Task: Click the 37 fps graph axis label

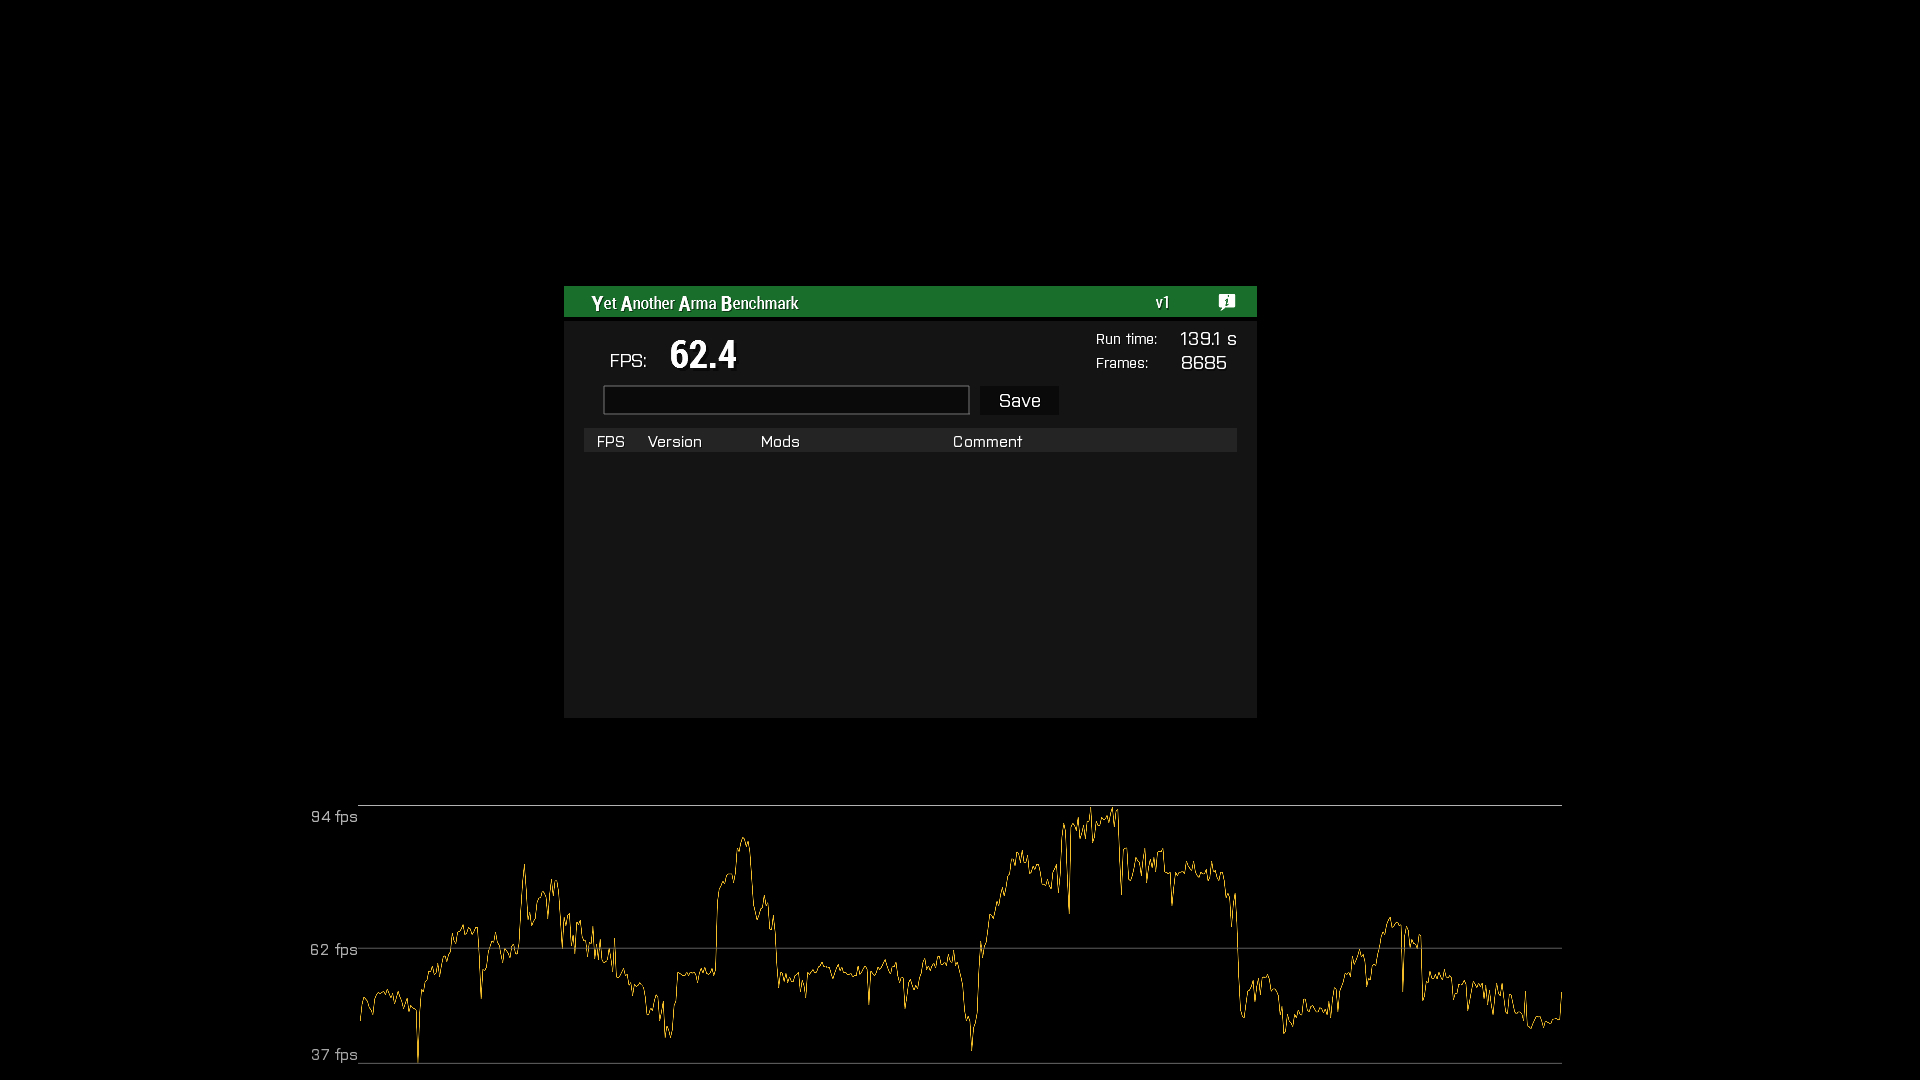Action: [334, 1055]
